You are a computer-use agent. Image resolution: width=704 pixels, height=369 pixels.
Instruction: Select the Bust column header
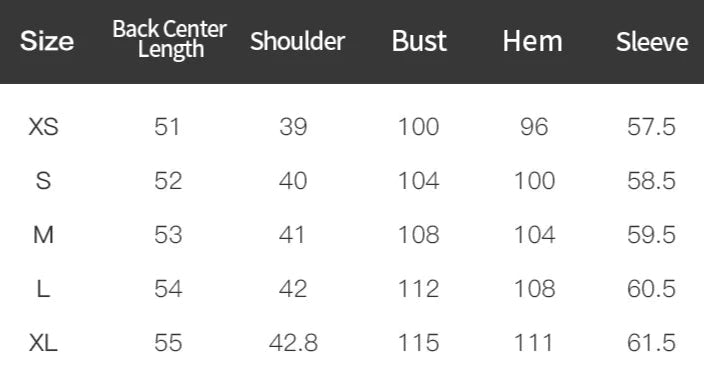click(419, 41)
